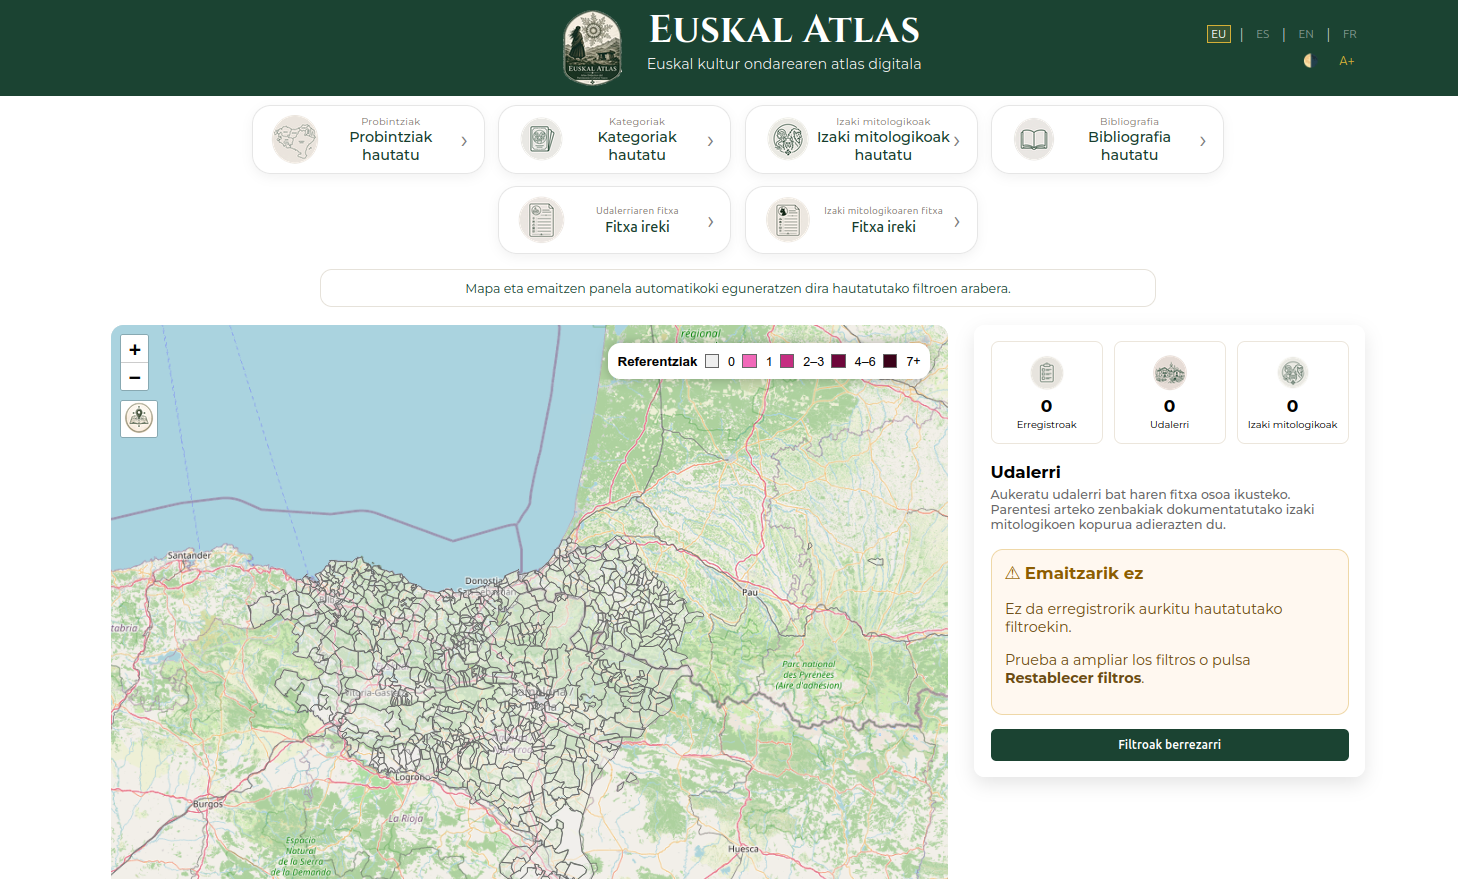Expand the Kategoriak hautatu chevron
The image size is (1458, 879).
pyautogui.click(x=710, y=141)
